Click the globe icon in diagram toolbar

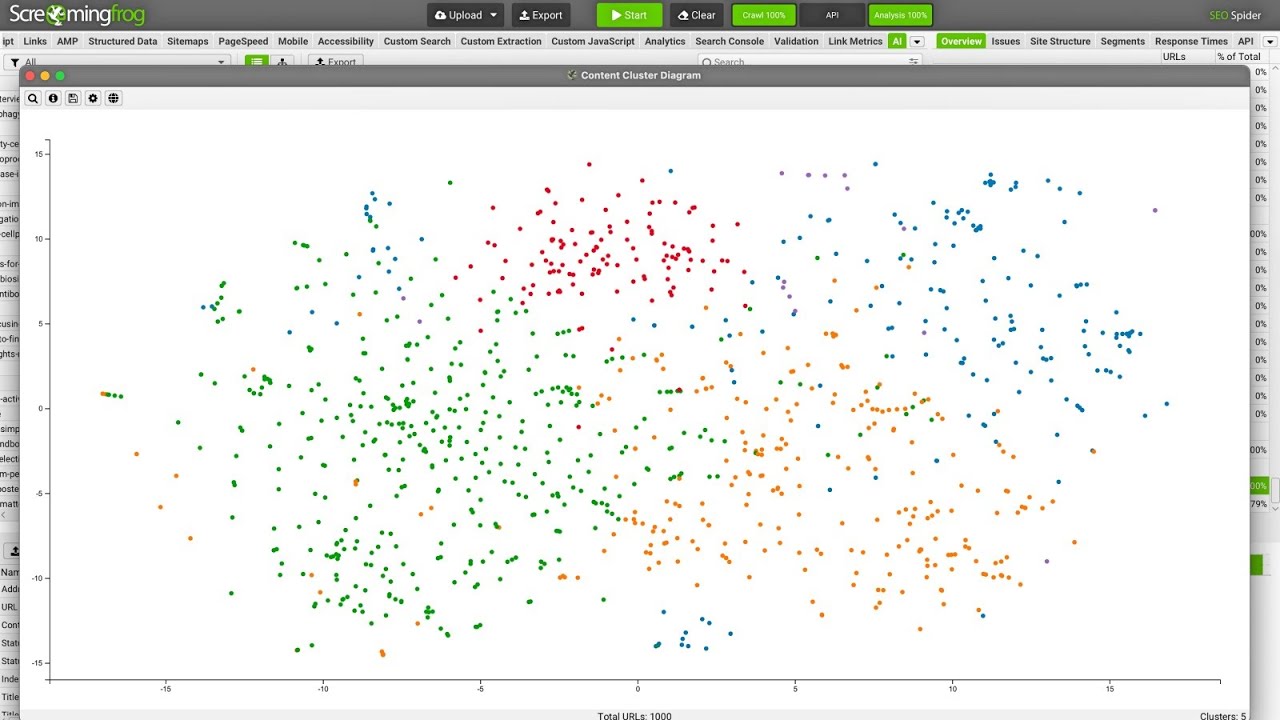pos(113,98)
